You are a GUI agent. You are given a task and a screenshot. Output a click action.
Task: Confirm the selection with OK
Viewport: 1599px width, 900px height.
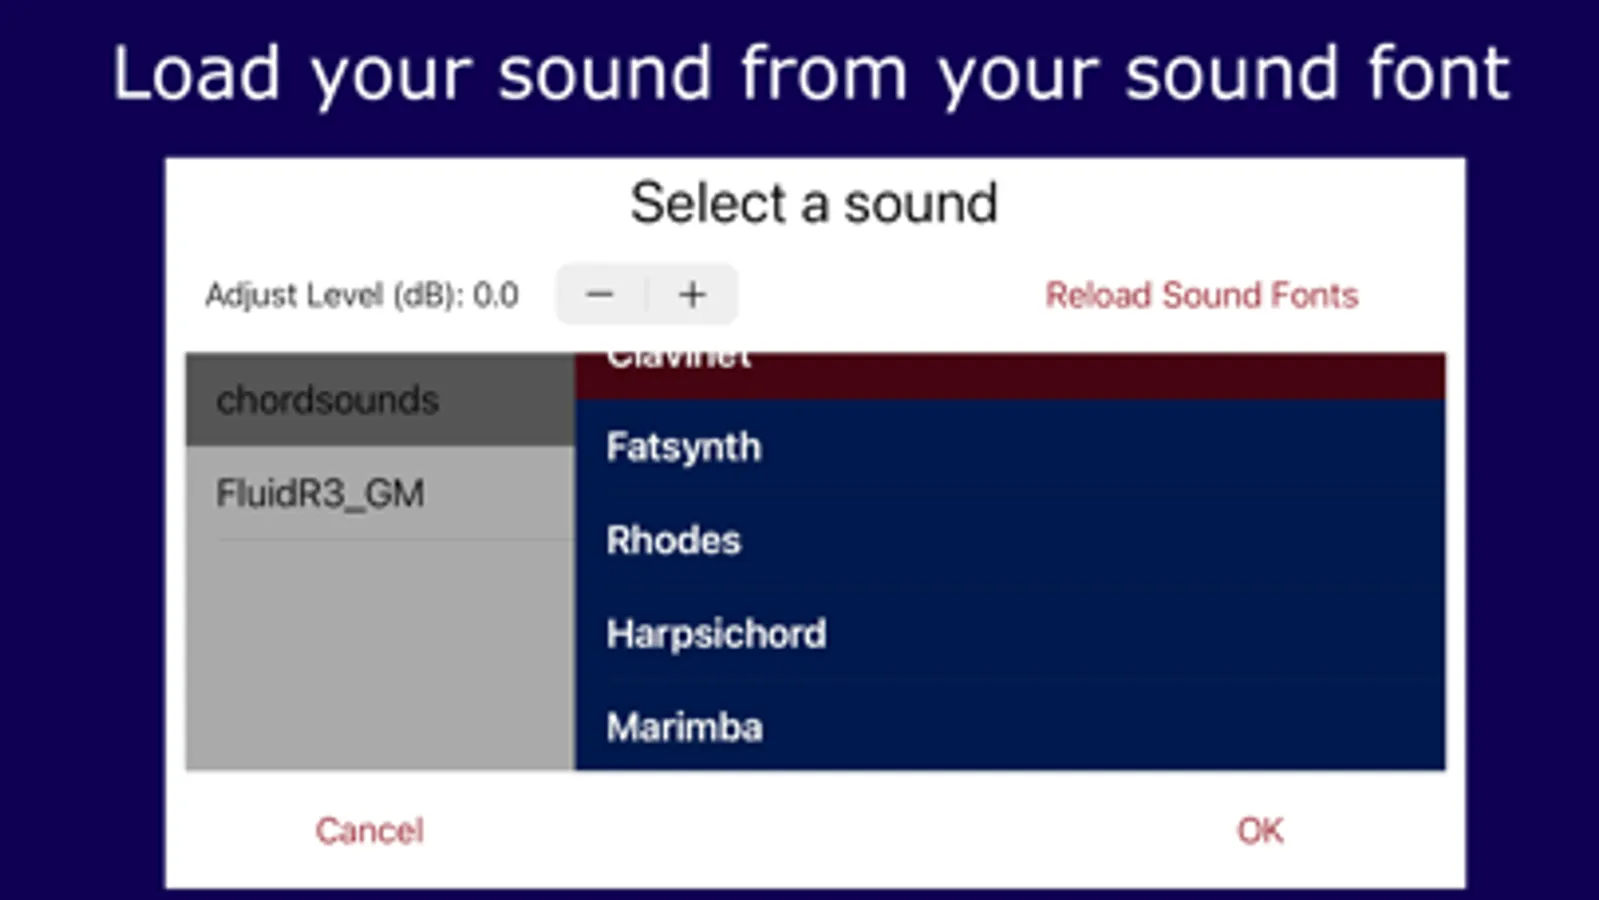1259,830
